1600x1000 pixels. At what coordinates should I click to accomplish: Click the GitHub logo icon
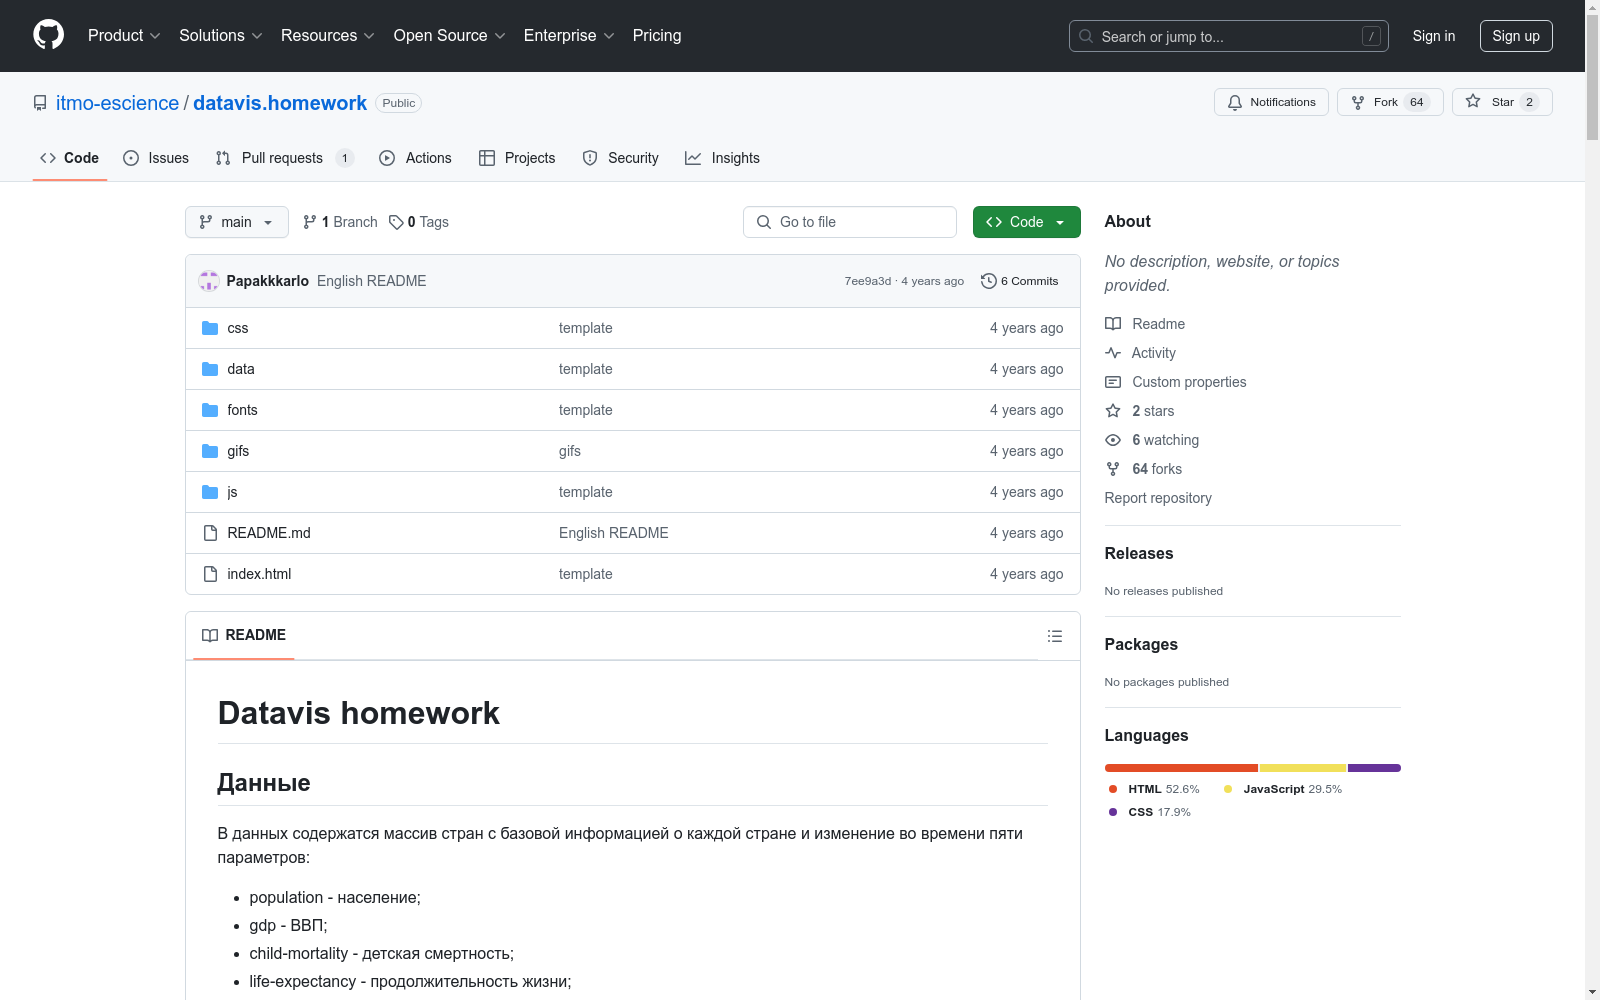[x=48, y=35]
